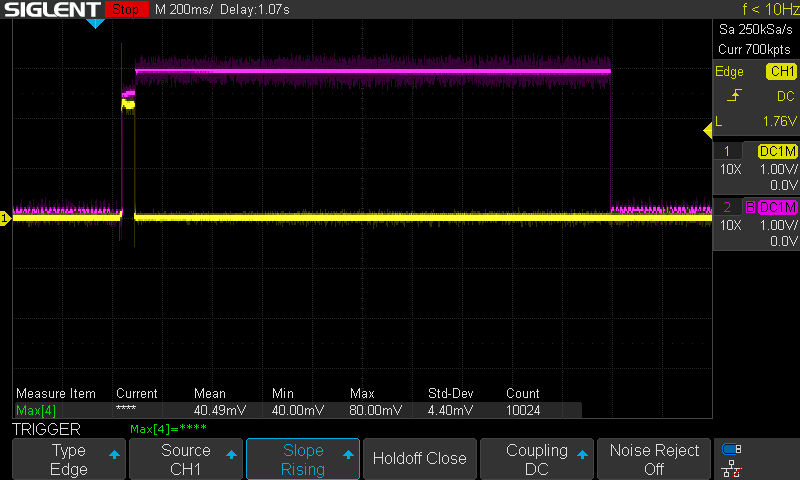This screenshot has width=800, height=480.
Task: Click the channel 2 bandwidth limit B icon
Action: [748, 207]
